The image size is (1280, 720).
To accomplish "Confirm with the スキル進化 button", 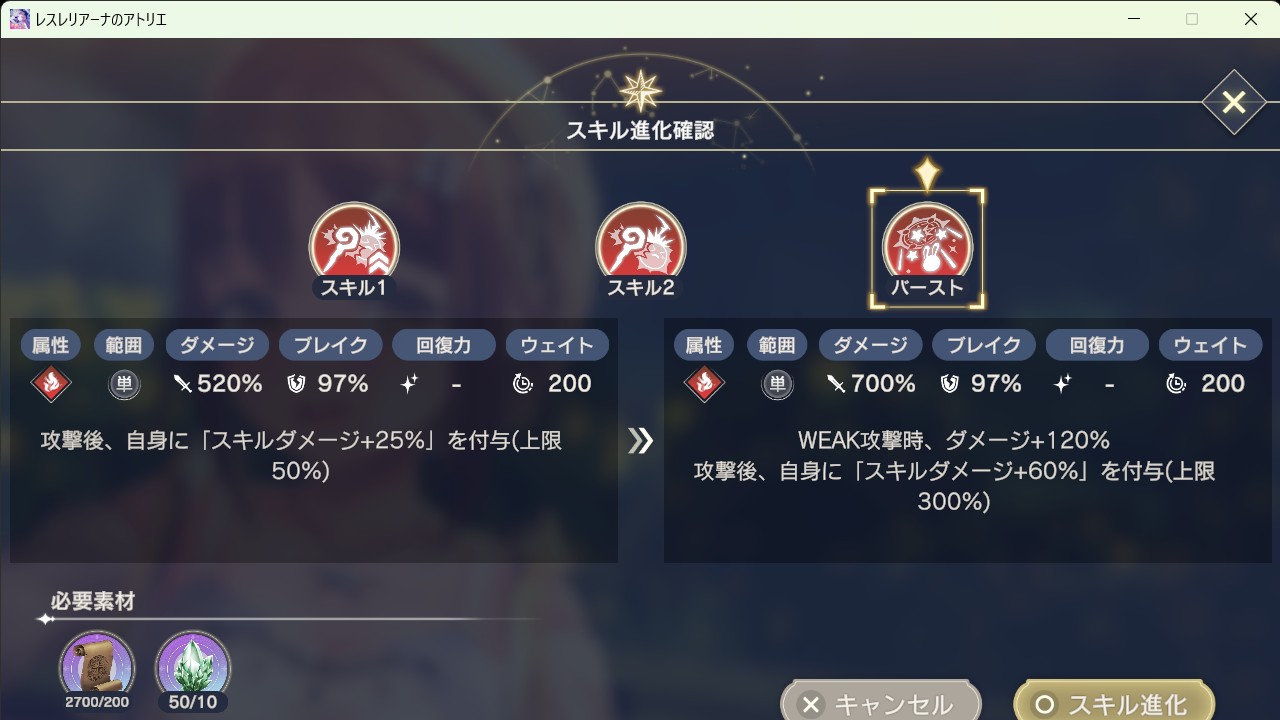I will pos(1114,702).
